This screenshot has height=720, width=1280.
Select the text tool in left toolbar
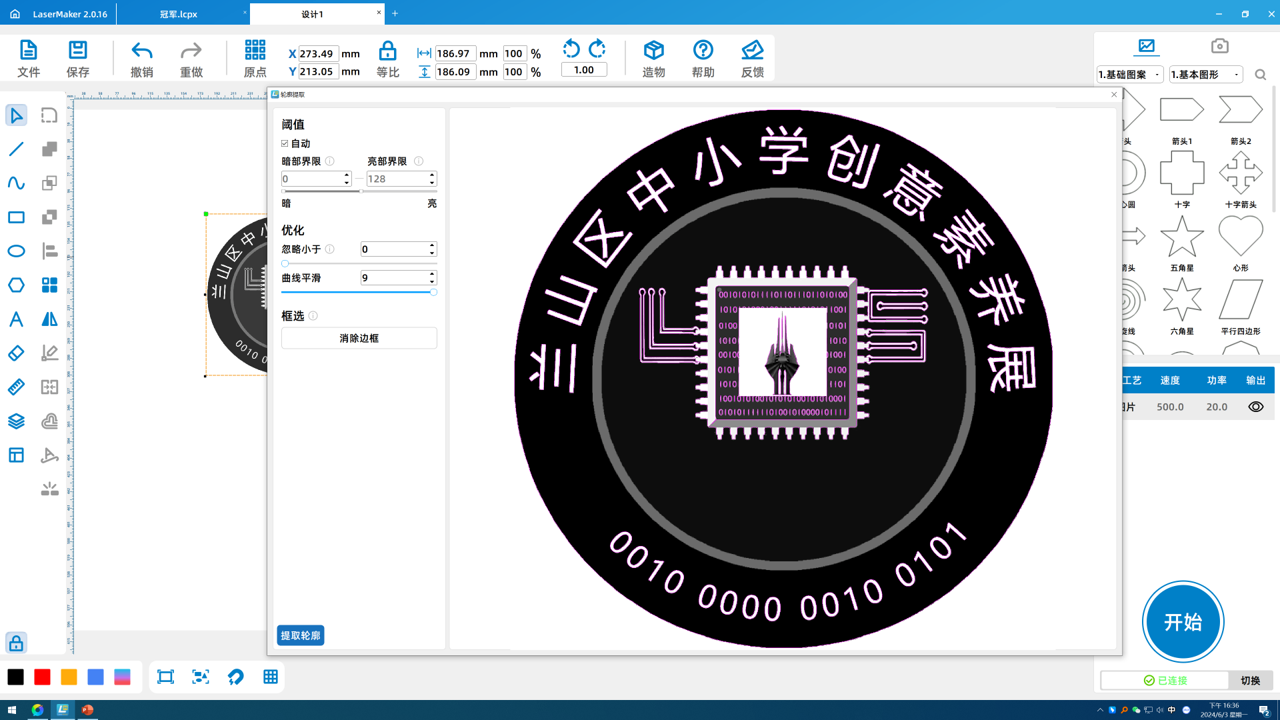click(16, 319)
